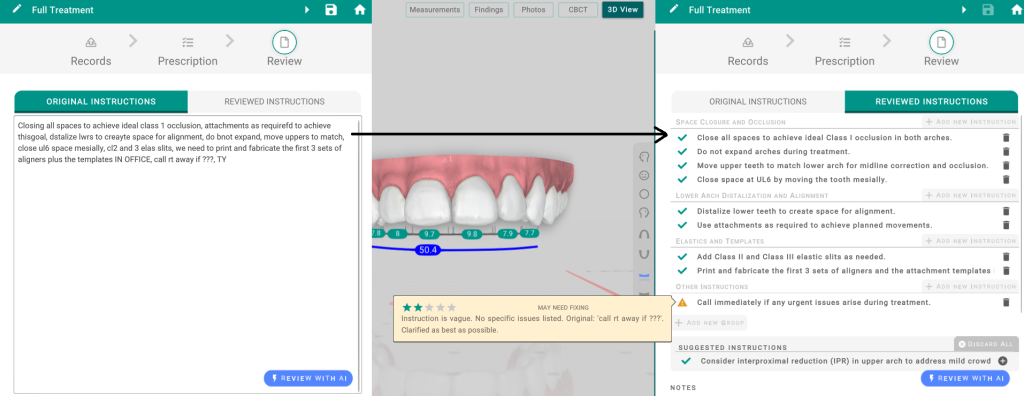Screen dimensions: 1024x396
Task: Toggle checkmark for 'Close all spaces to achieve ideal'
Action: coord(682,138)
